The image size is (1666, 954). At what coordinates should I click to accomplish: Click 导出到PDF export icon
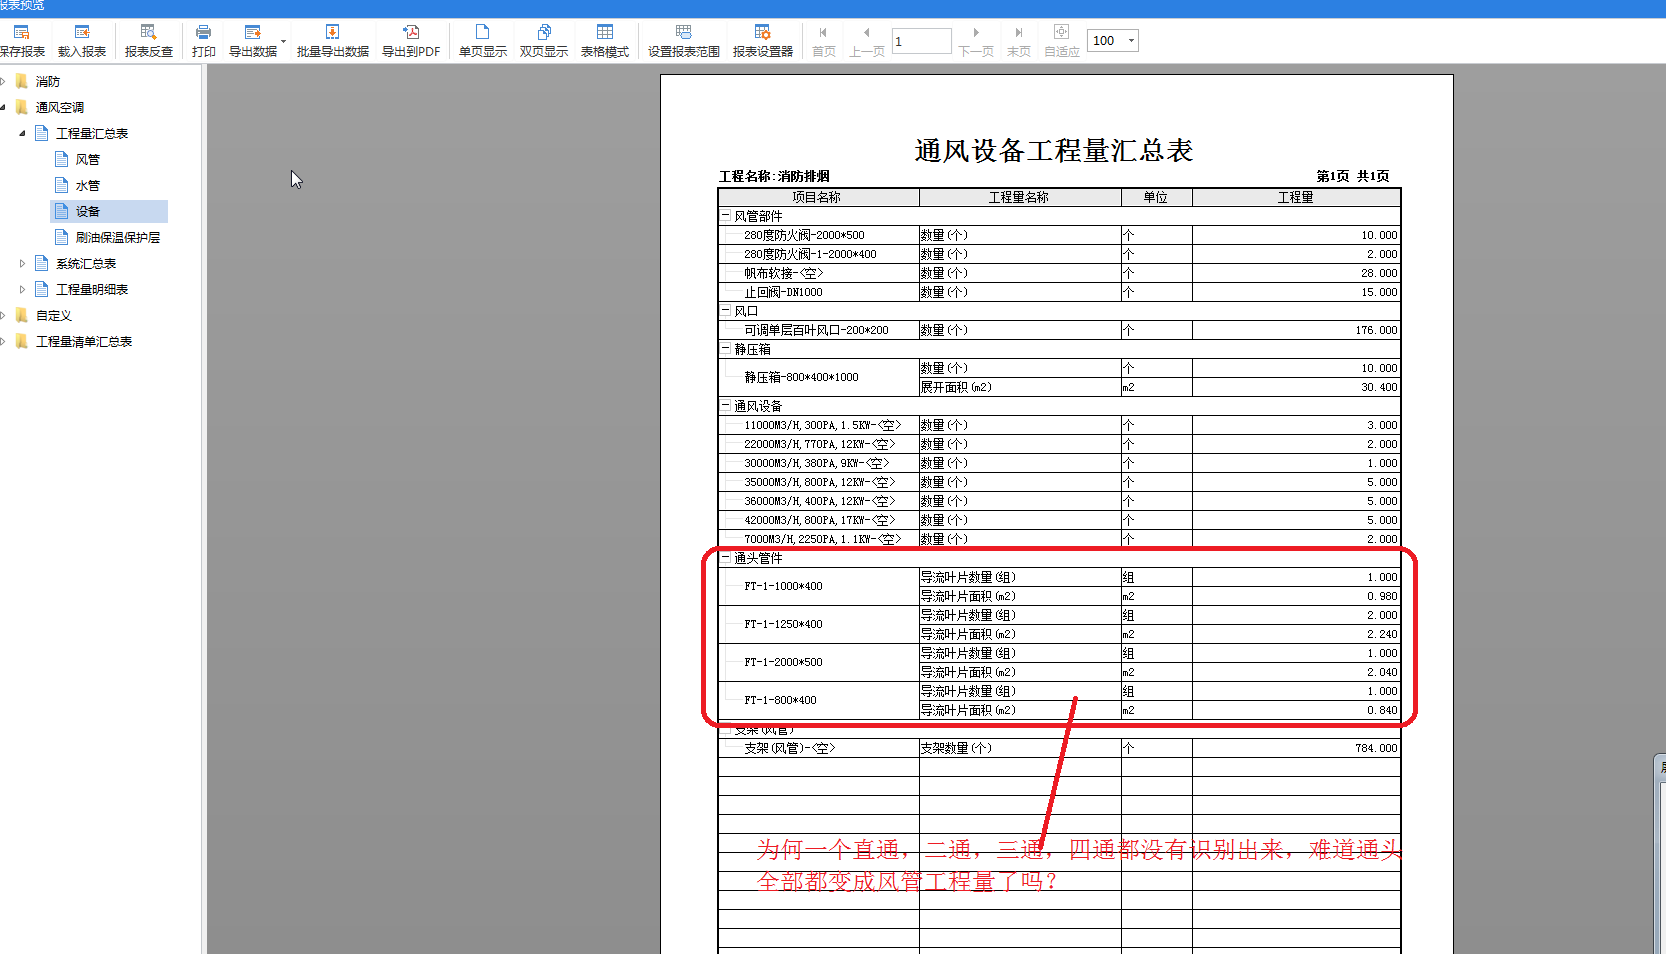tap(411, 41)
